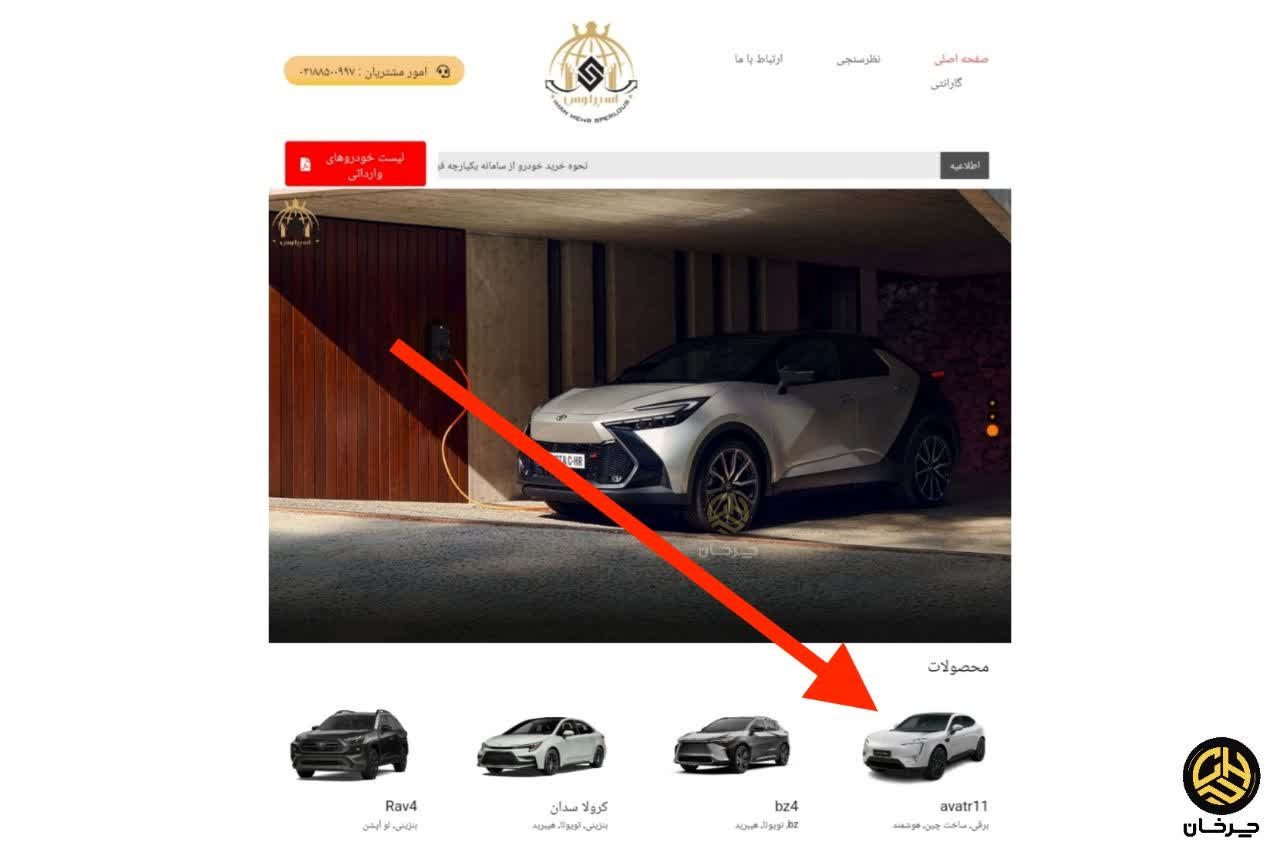1280x850 pixels.
Task: Click the اطلاعیه announcement label
Action: pyautogui.click(x=964, y=166)
